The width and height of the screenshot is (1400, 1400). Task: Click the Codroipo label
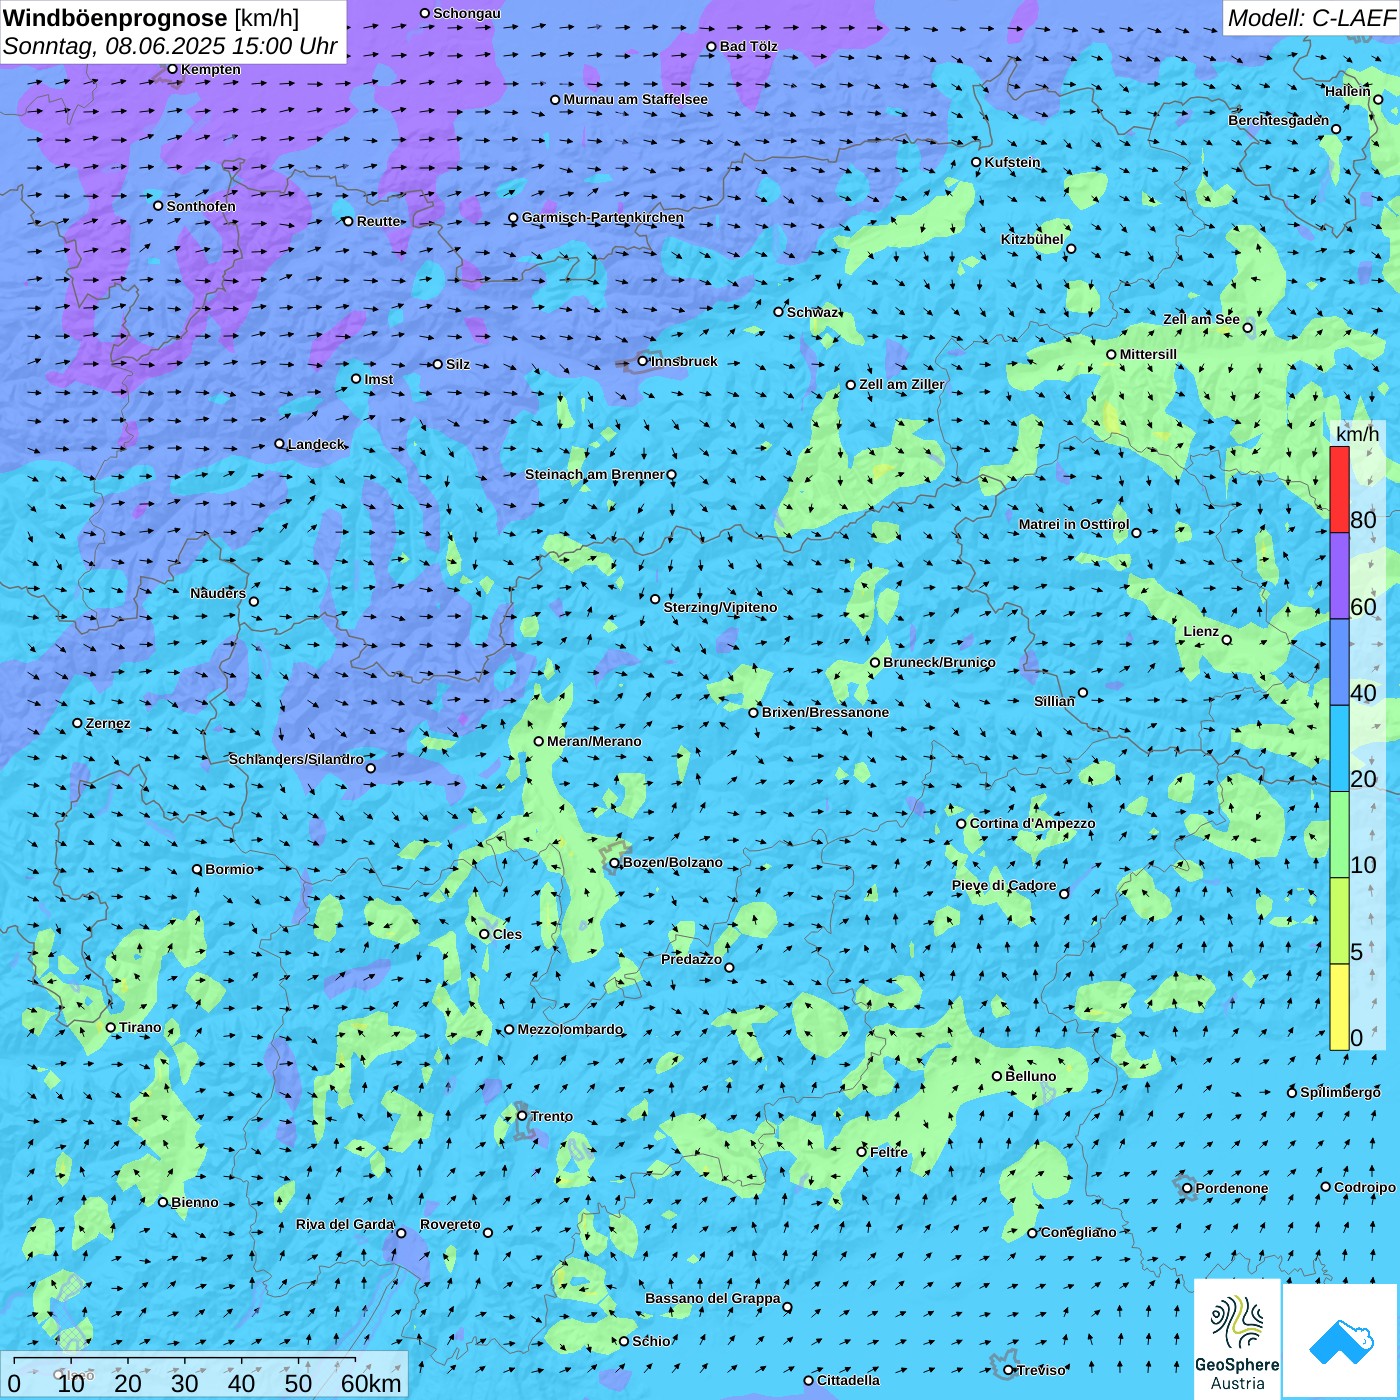(1365, 1187)
